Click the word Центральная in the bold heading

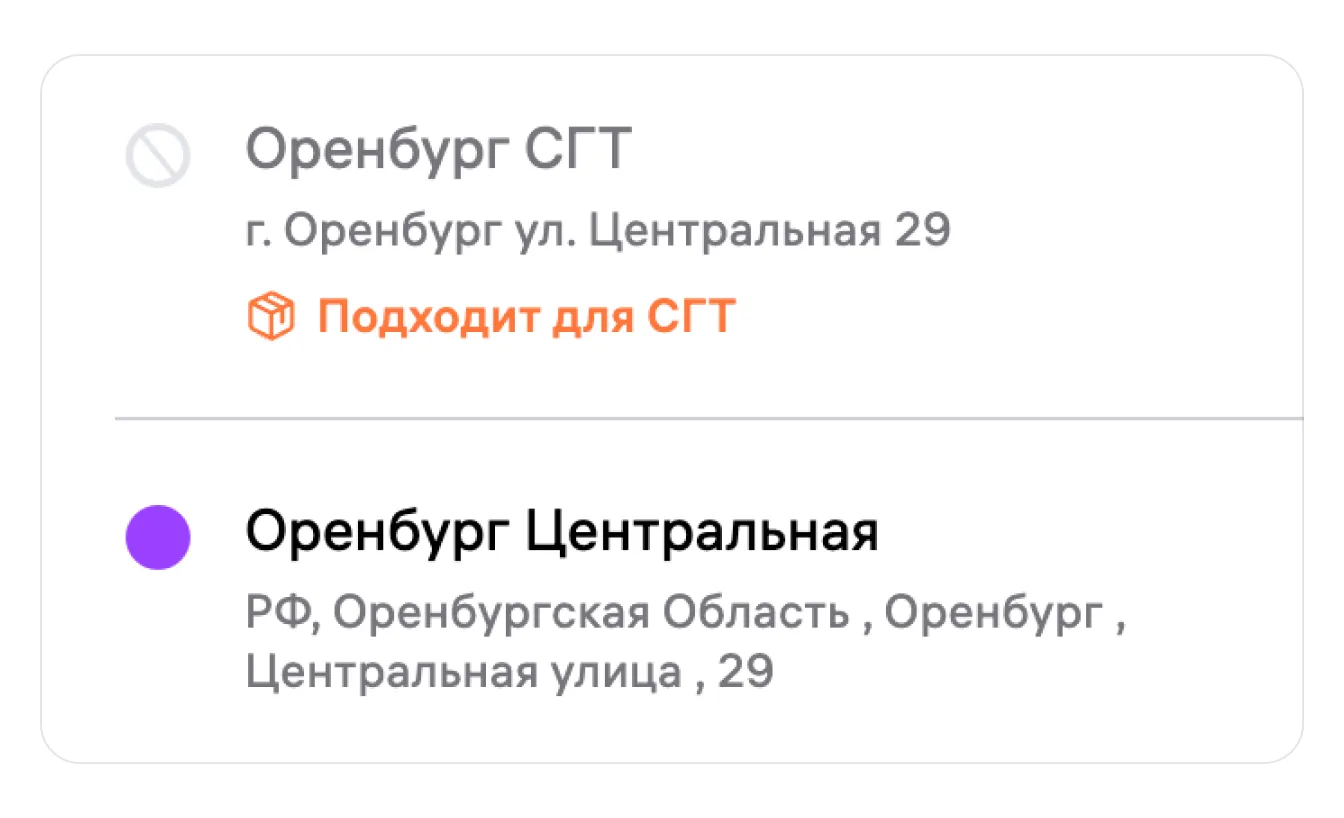pyautogui.click(x=702, y=532)
